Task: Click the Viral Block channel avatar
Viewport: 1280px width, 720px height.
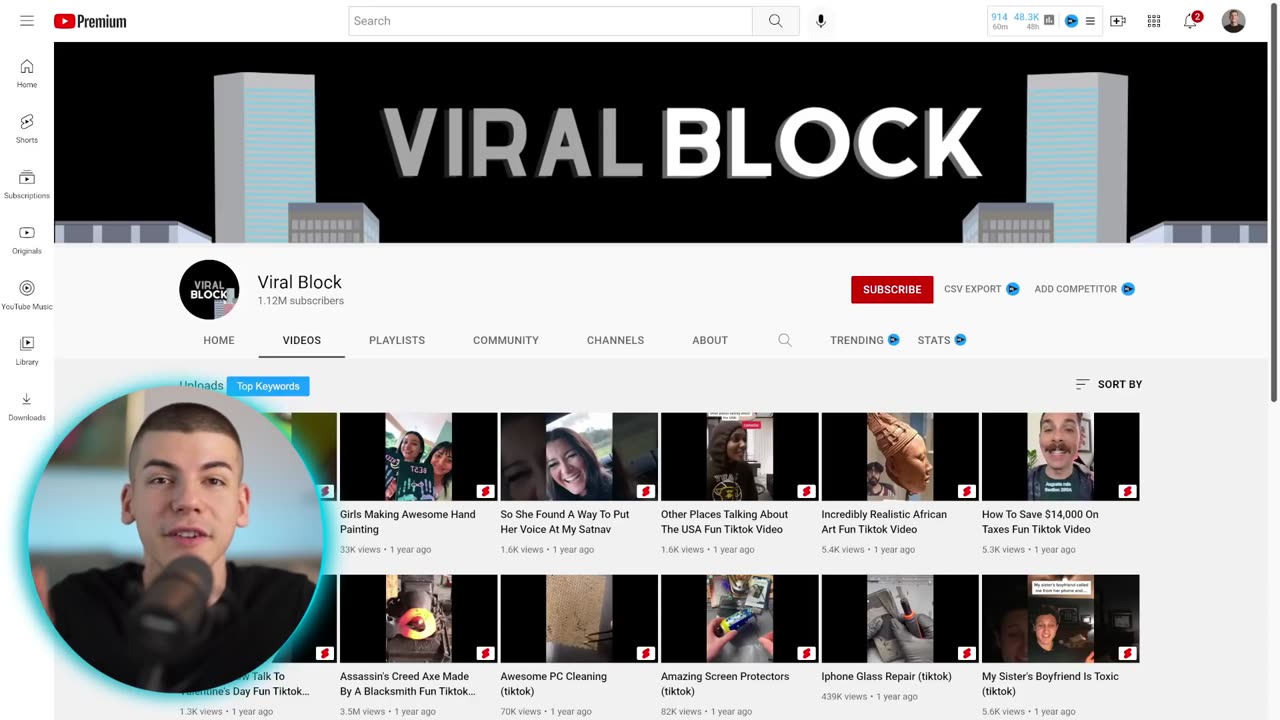Action: tap(209, 290)
